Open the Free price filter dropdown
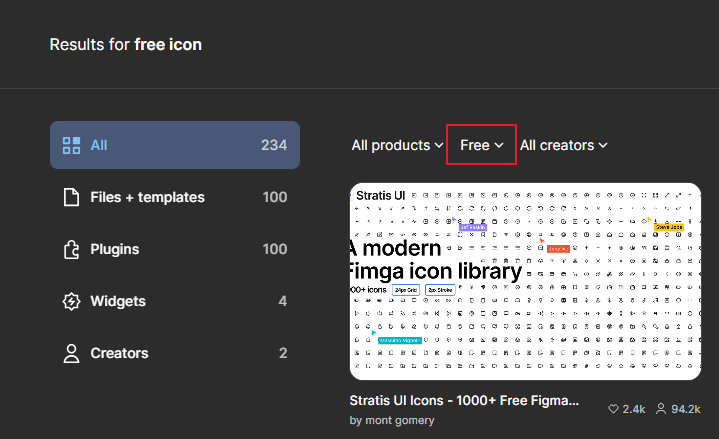Viewport: 719px width, 439px height. click(x=481, y=145)
